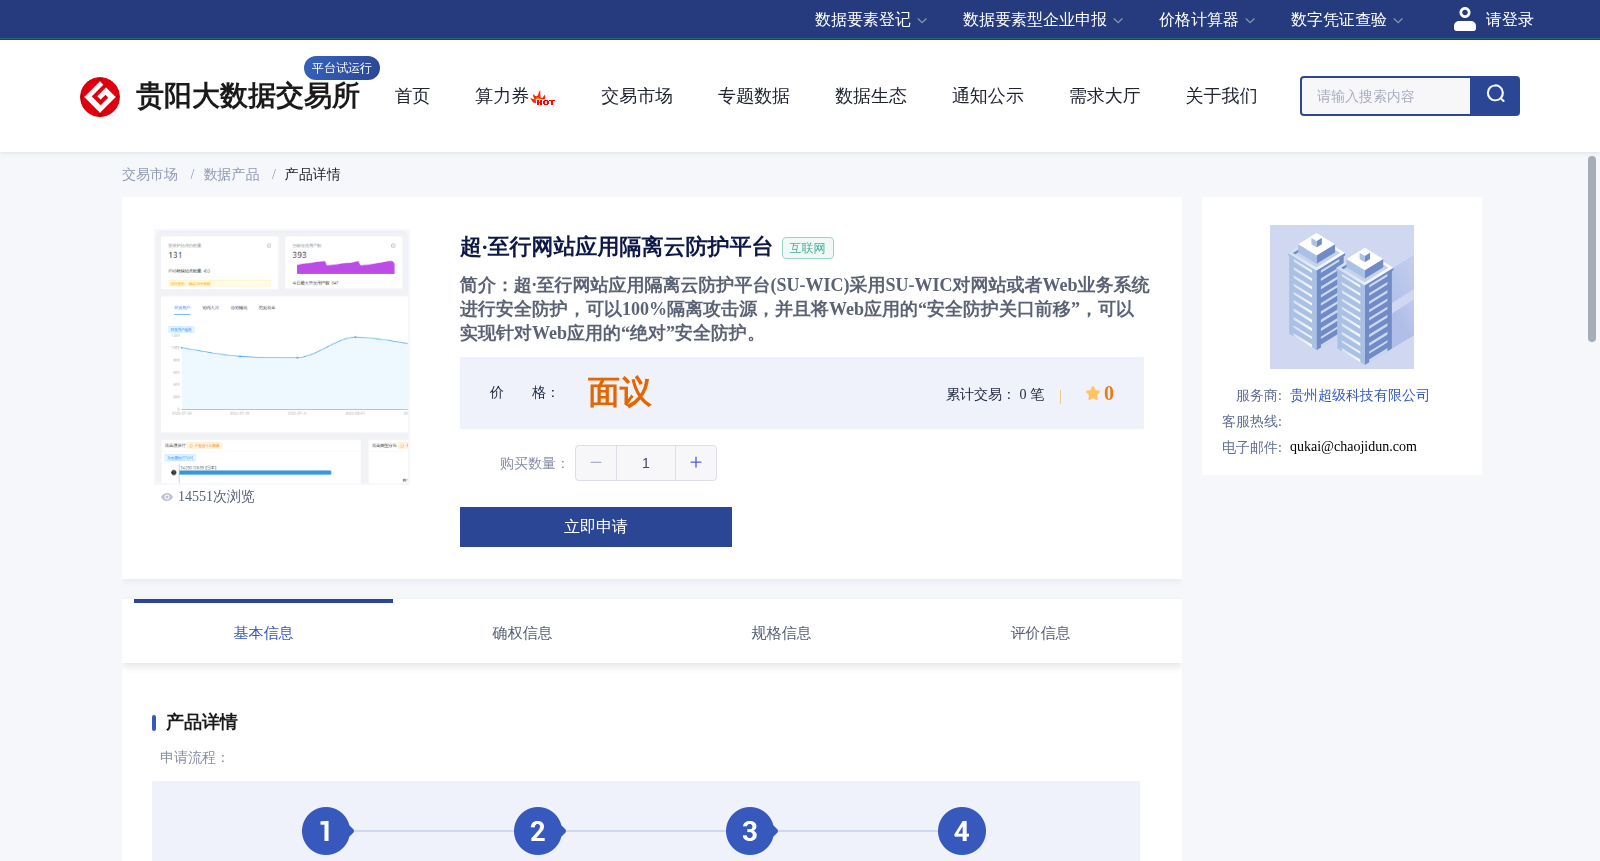Viewport: 1600px width, 861px height.
Task: Increase purchase quantity with plus button
Action: pos(696,463)
